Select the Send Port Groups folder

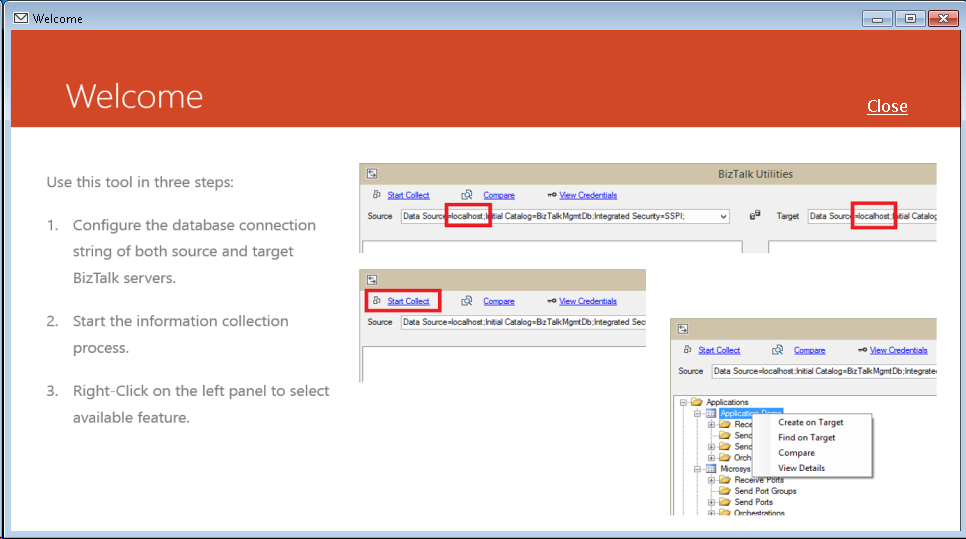[x=765, y=491]
